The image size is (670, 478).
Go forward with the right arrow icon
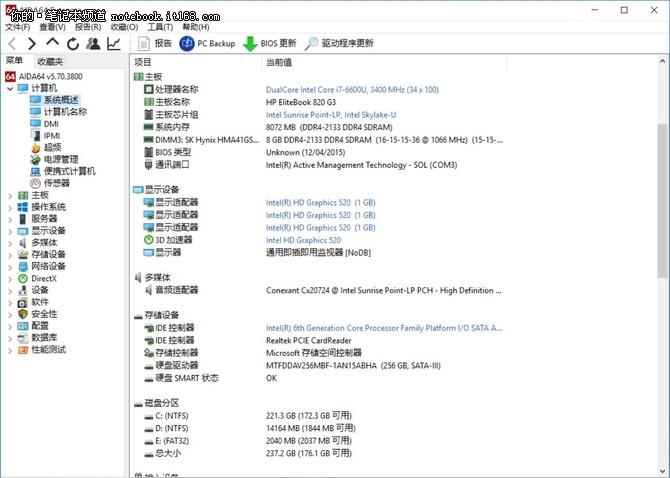32,43
